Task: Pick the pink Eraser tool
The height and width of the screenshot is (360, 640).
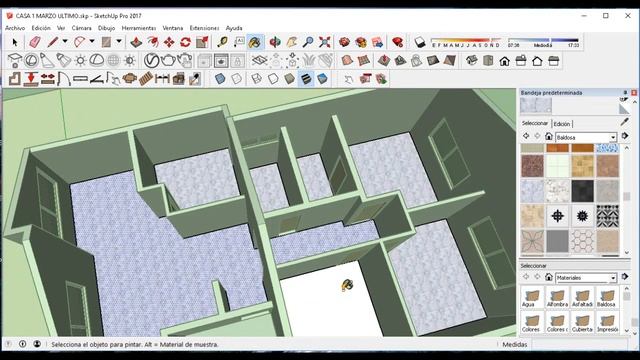Action: click(x=35, y=42)
